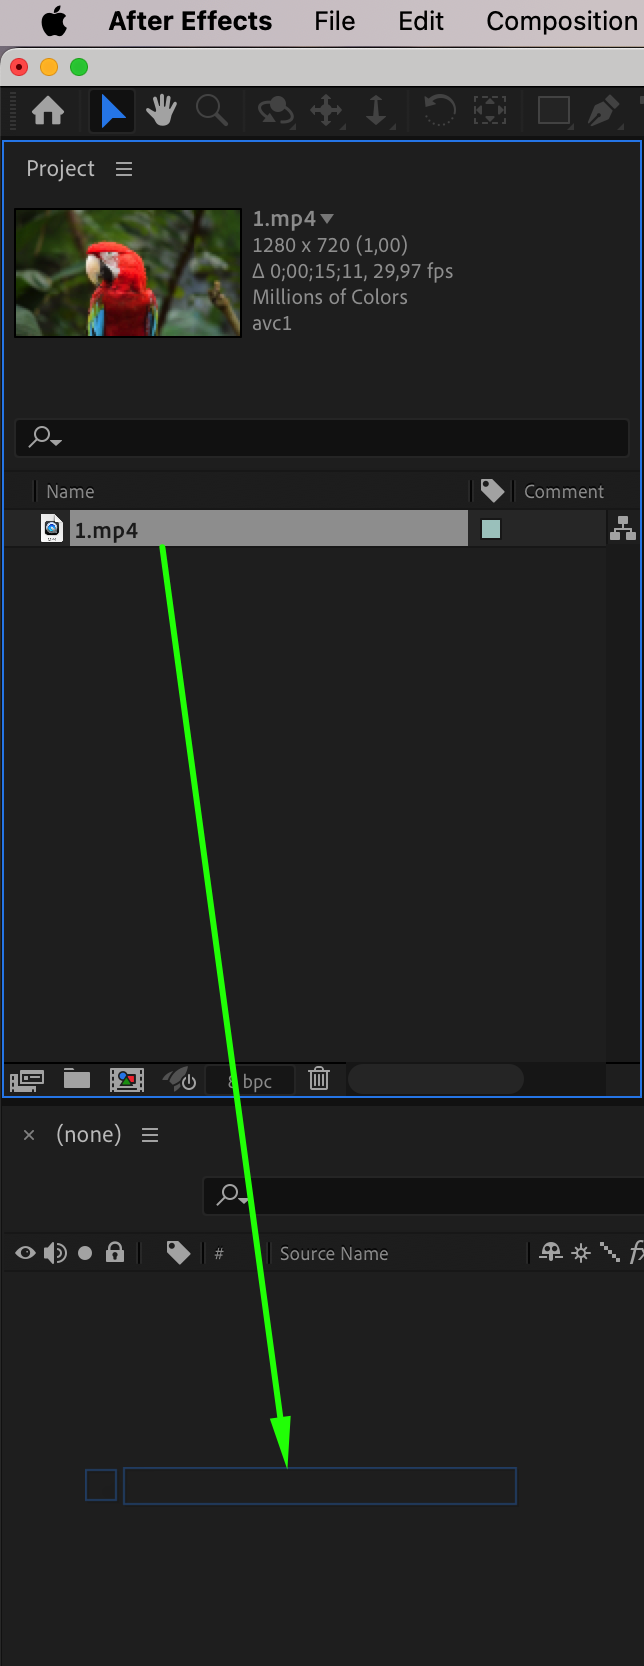Create a new folder in Project panel
Viewport: 644px width, 1666px height.
click(77, 1079)
